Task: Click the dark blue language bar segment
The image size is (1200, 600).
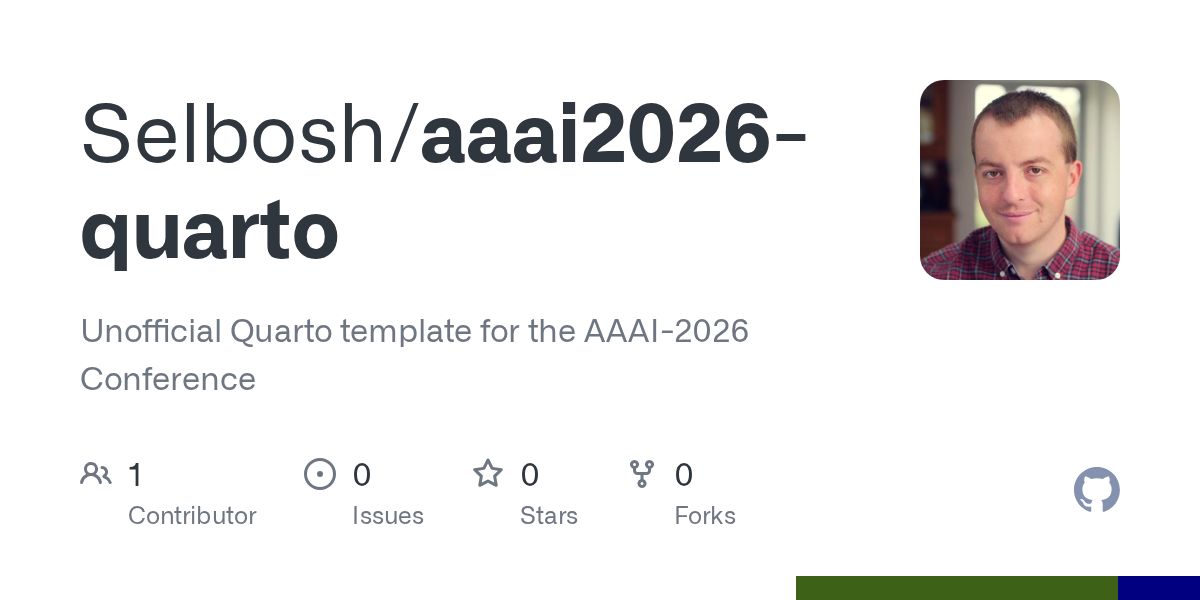Action: [x=1158, y=588]
